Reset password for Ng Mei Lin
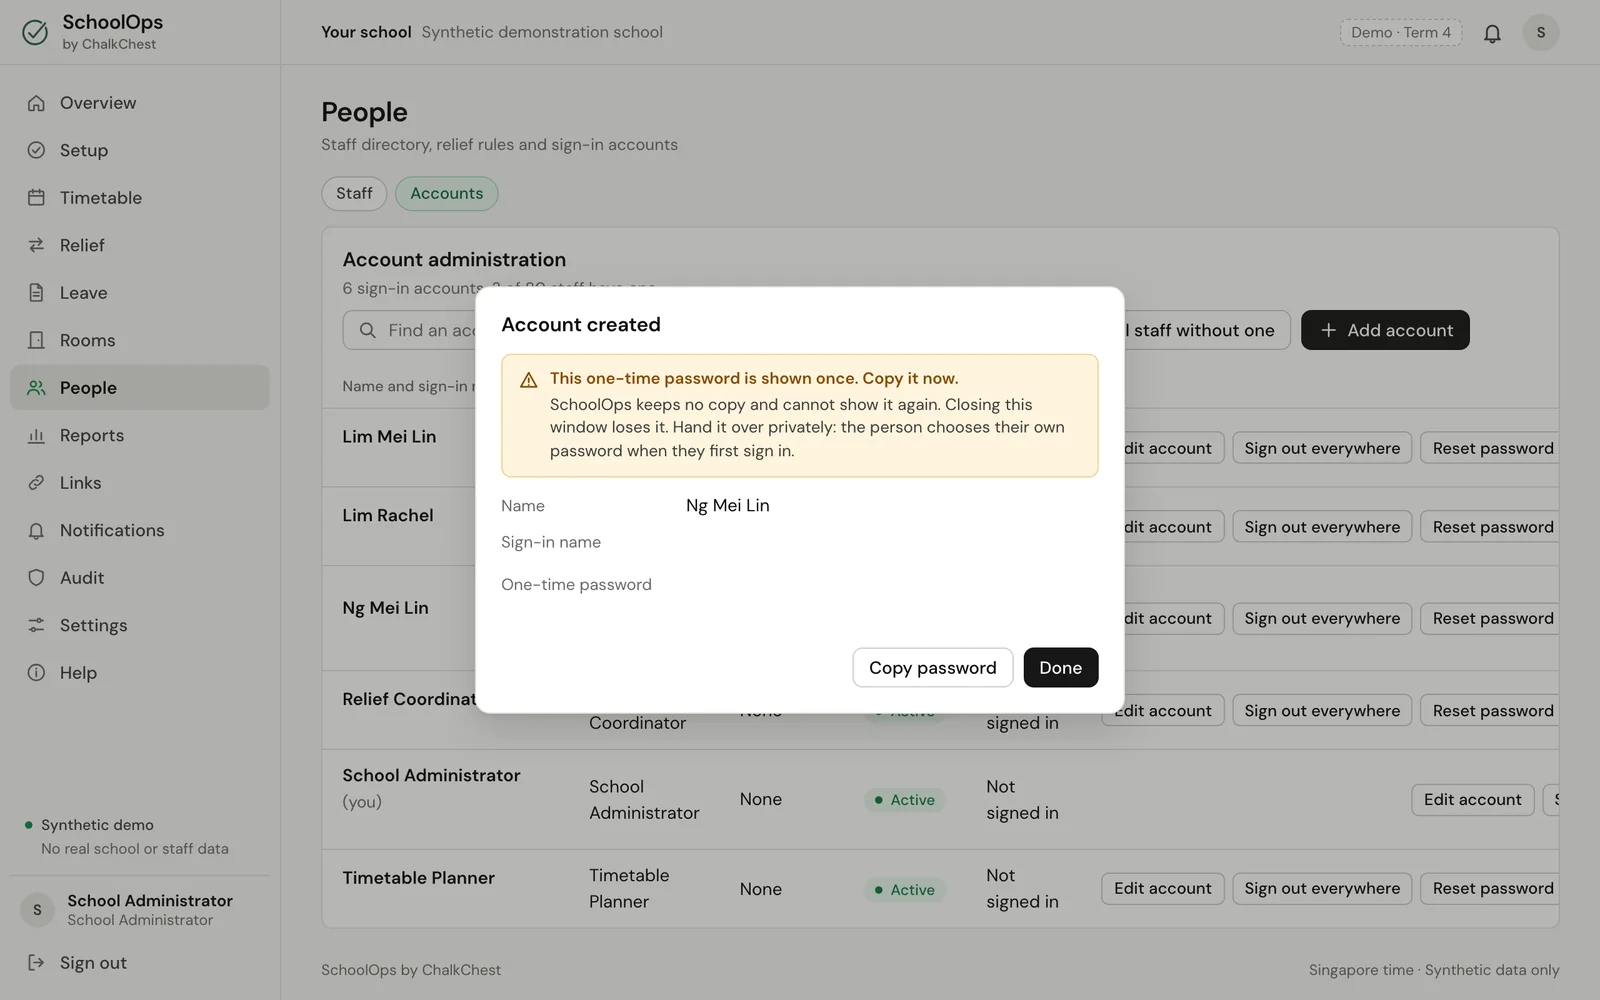The image size is (1600, 1000). click(1490, 618)
